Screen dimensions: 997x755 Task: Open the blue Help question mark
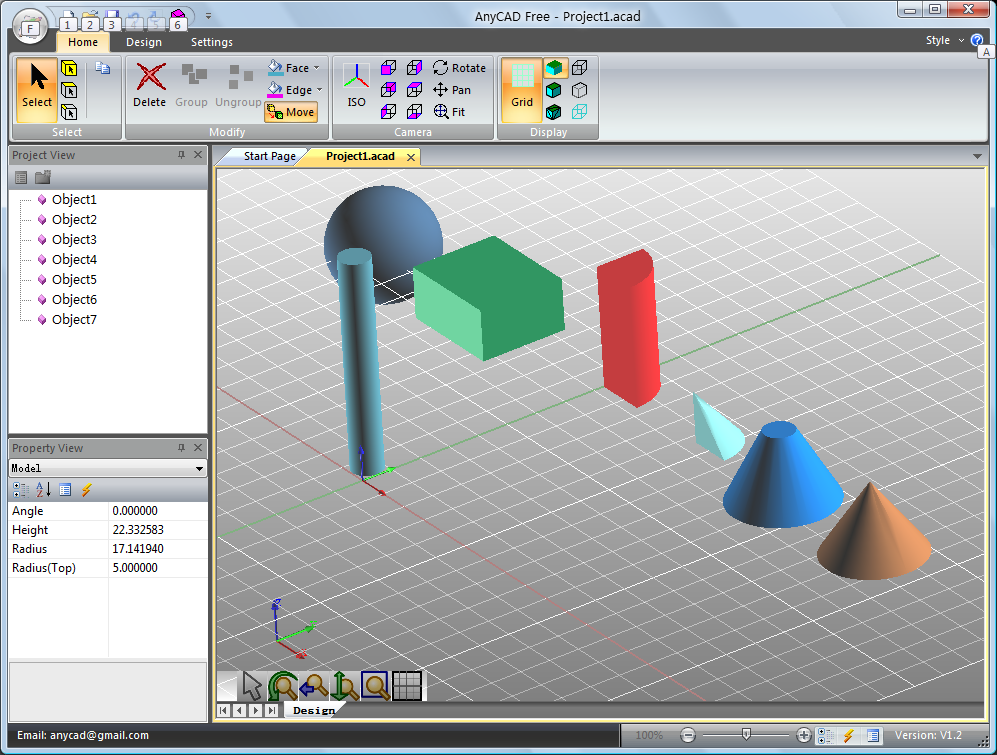(x=977, y=40)
